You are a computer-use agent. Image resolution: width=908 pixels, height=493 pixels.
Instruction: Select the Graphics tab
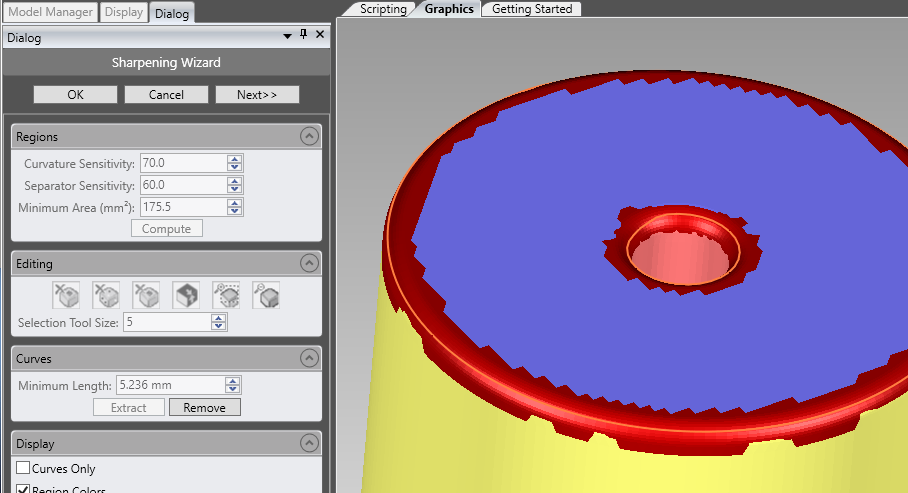449,9
